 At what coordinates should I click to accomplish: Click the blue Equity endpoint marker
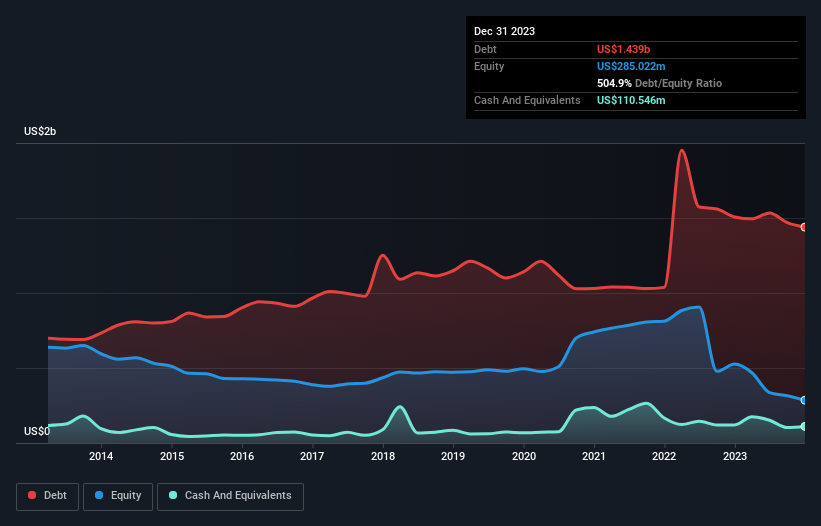pos(804,400)
